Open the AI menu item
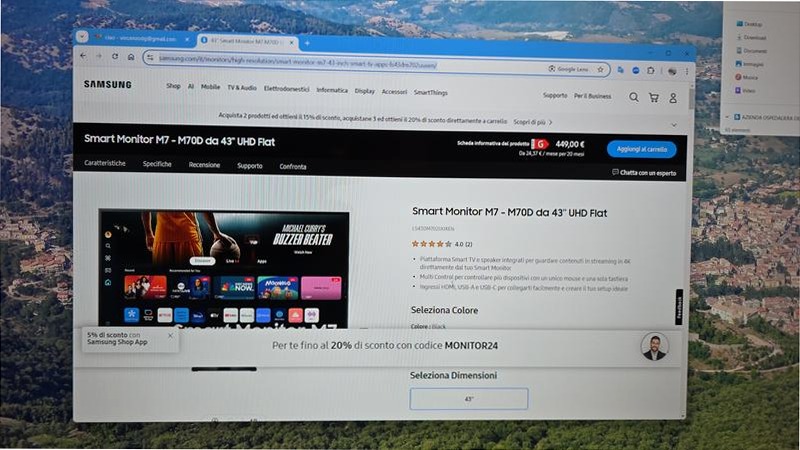This screenshot has height=450, width=800. coord(191,86)
